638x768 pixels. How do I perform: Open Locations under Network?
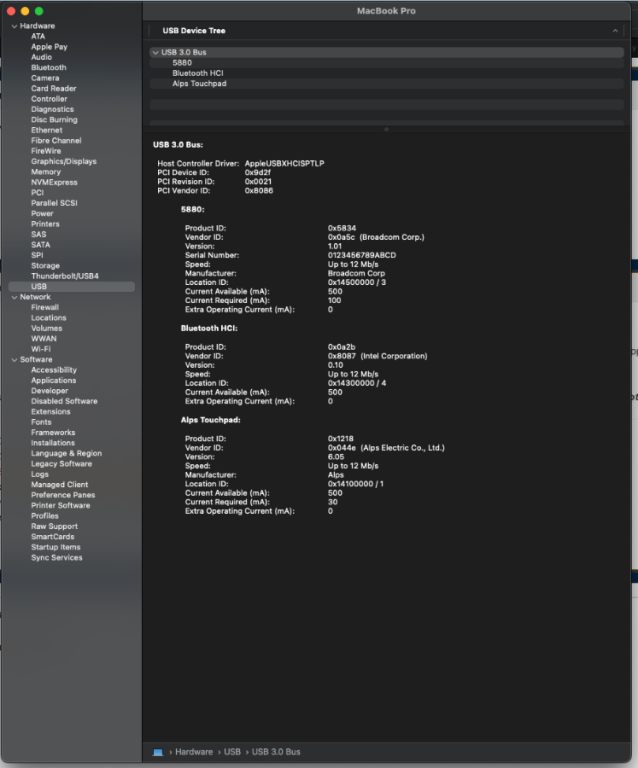(x=48, y=318)
